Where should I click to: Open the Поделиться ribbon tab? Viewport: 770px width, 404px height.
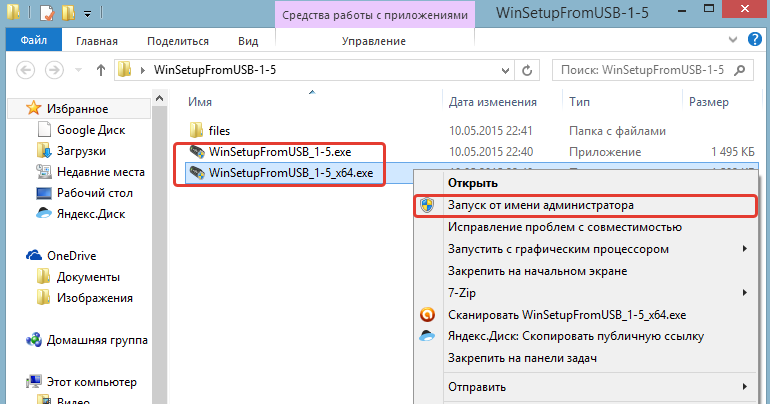(178, 41)
